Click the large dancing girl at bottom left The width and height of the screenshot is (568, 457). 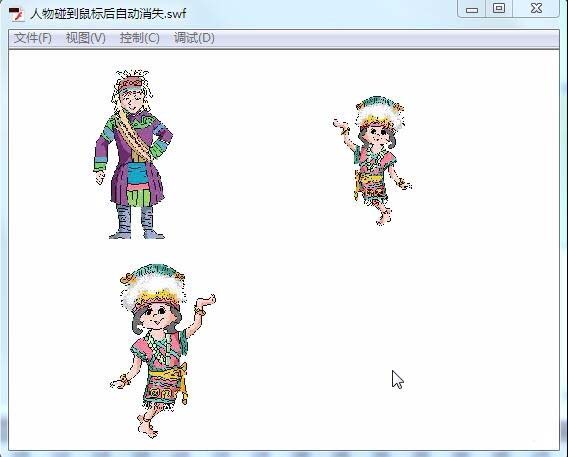[x=162, y=351]
